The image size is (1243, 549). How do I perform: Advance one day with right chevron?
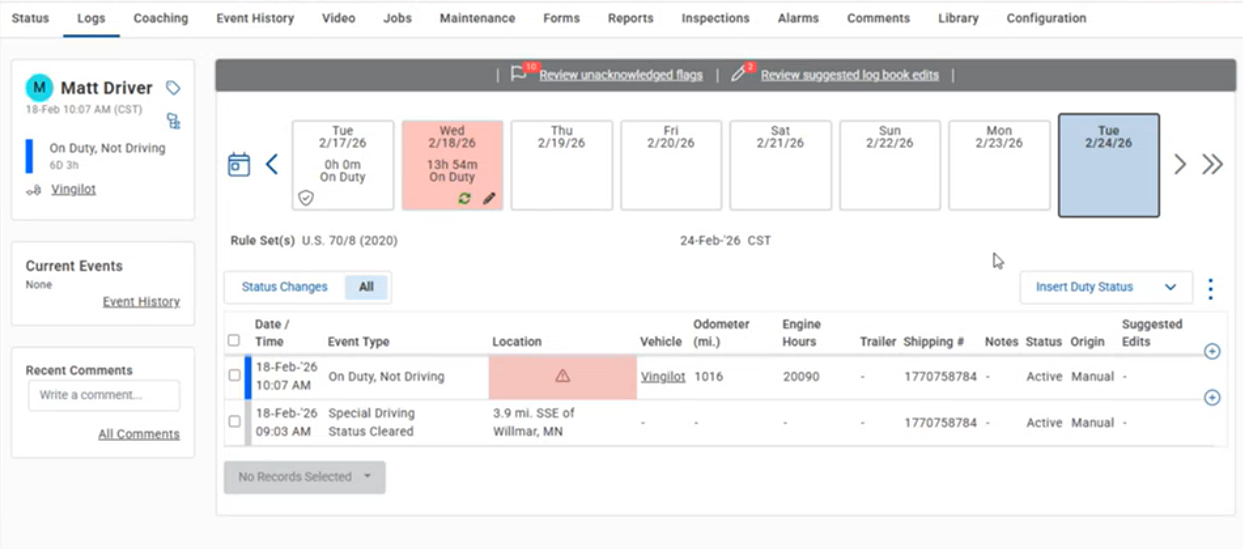[1180, 164]
